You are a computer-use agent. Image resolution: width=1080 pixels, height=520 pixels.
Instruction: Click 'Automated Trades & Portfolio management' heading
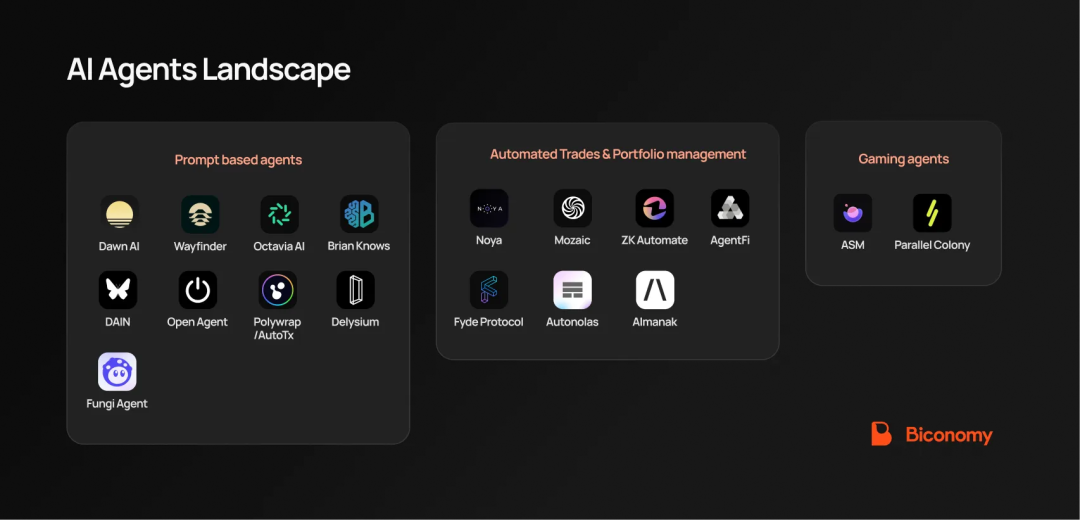[x=618, y=154]
